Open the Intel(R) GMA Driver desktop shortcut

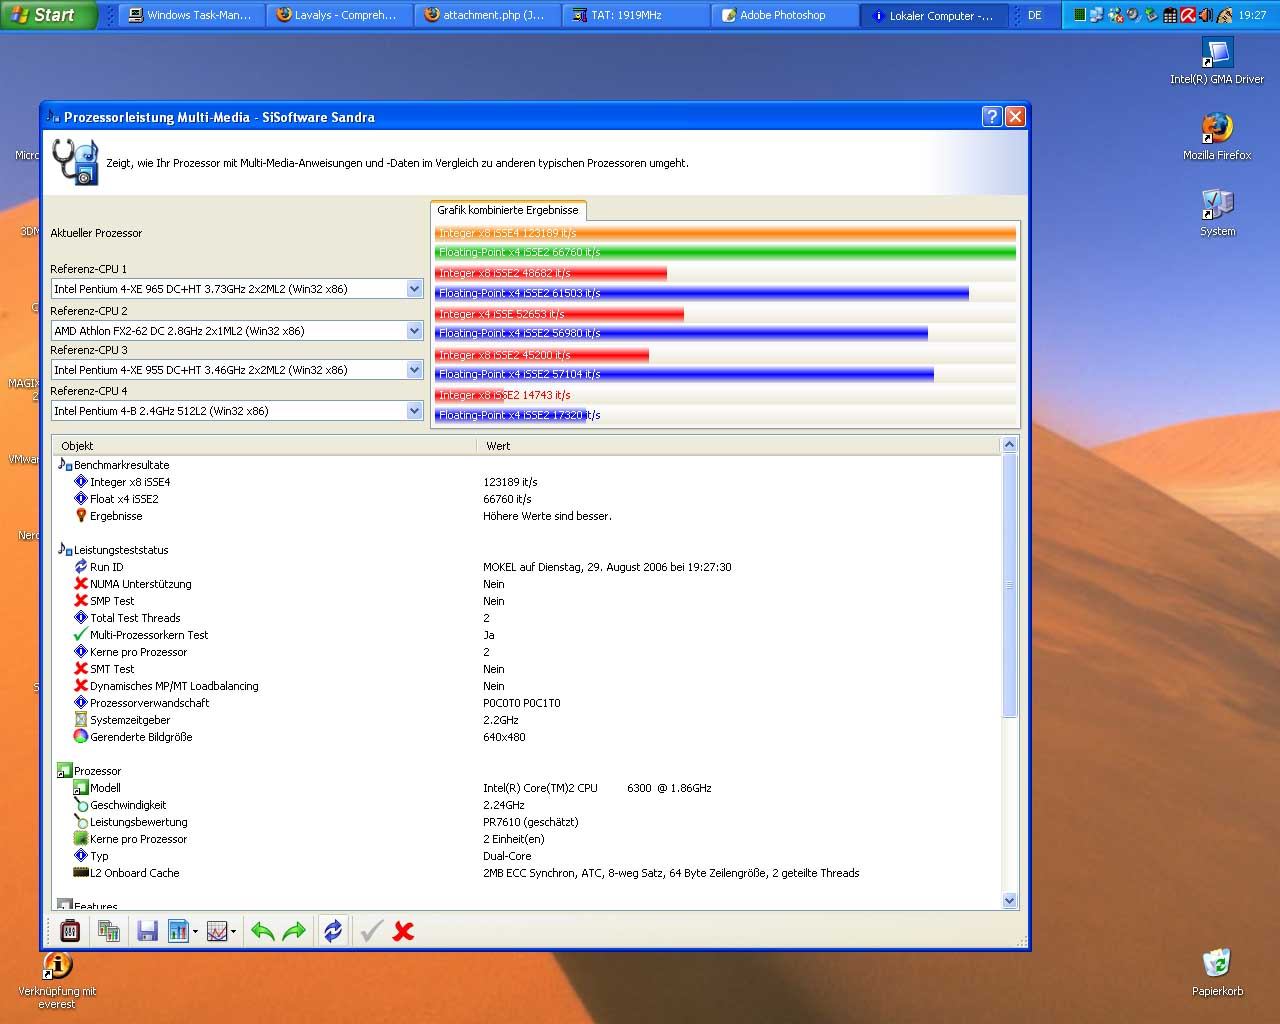[1217, 60]
